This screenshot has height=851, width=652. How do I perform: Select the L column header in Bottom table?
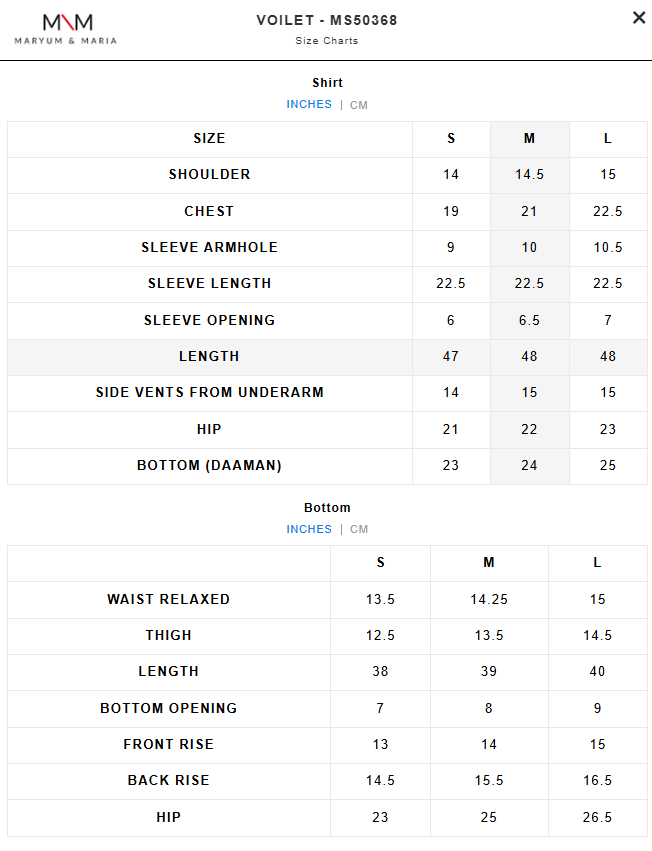click(597, 563)
